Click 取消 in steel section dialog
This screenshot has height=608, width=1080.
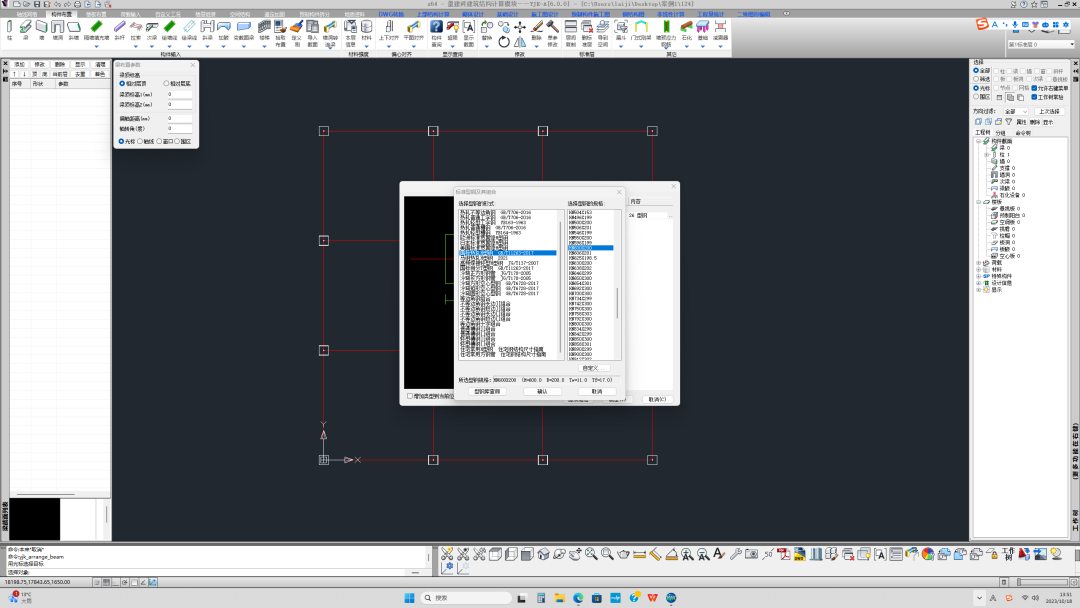tap(597, 392)
